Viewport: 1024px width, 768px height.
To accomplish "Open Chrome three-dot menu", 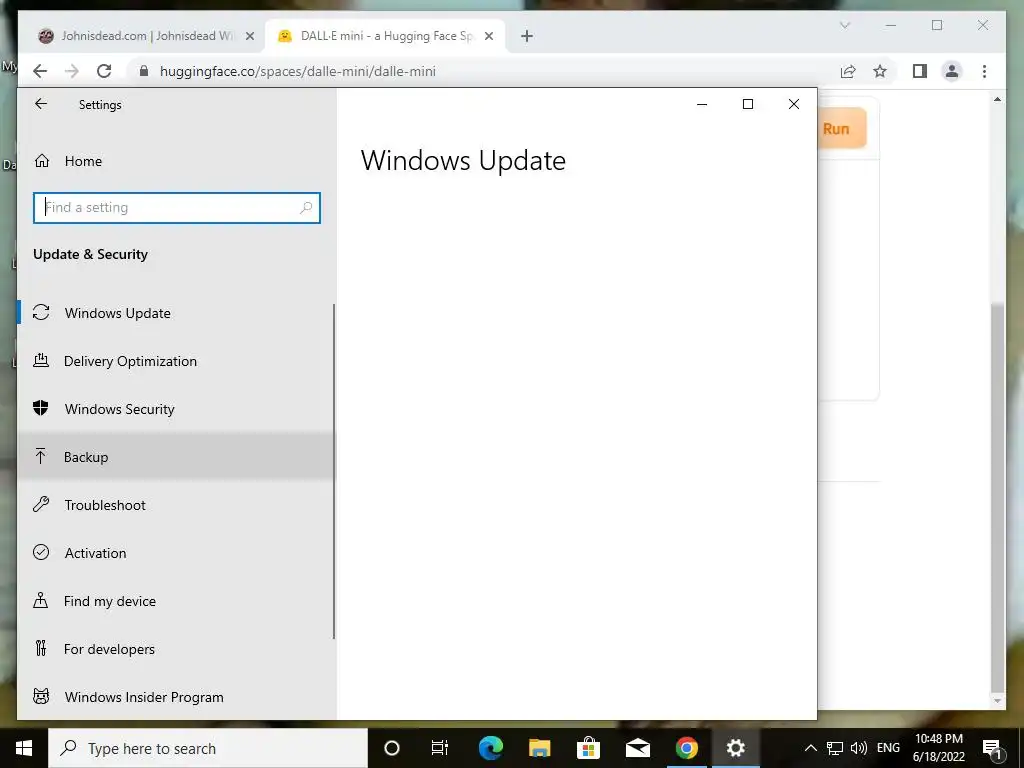I will point(984,71).
